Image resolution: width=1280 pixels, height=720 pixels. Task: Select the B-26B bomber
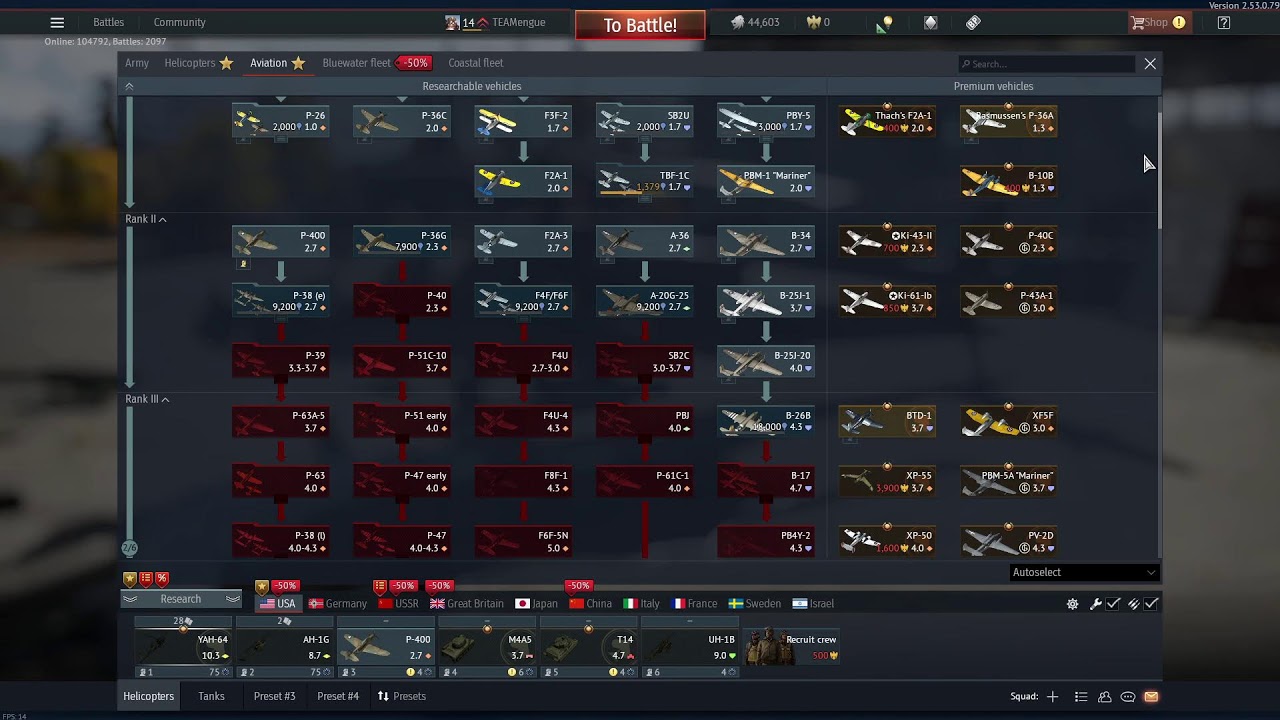[x=765, y=421]
